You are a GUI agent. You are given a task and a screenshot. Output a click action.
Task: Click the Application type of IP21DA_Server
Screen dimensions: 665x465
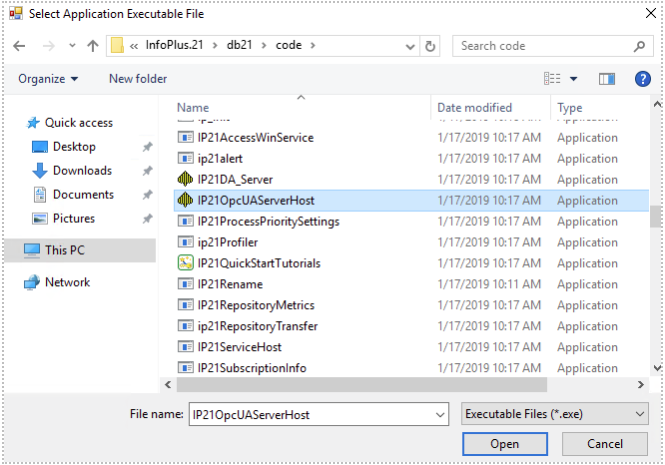click(x=587, y=180)
